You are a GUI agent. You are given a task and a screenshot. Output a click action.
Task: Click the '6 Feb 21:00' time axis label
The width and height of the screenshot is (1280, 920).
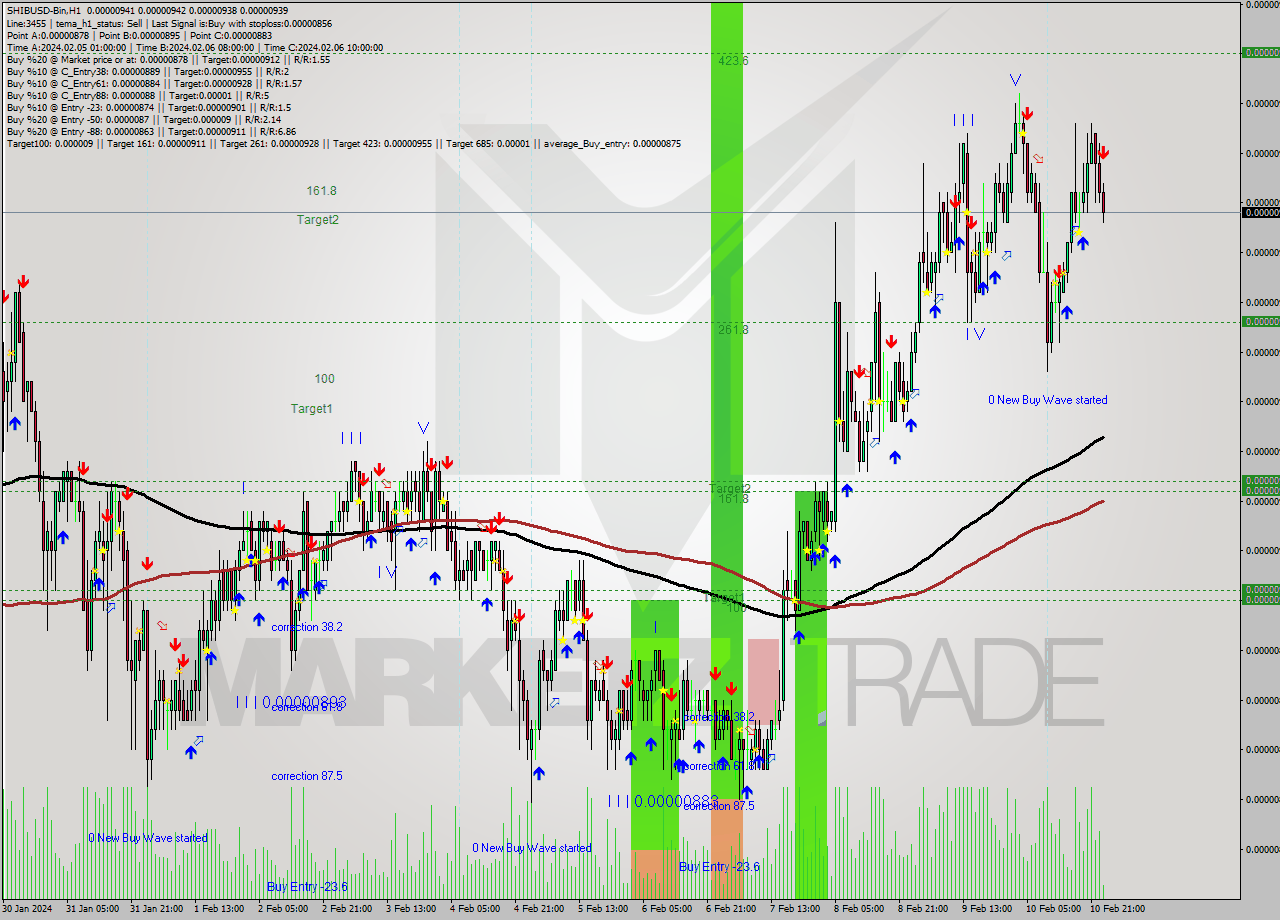[x=731, y=909]
